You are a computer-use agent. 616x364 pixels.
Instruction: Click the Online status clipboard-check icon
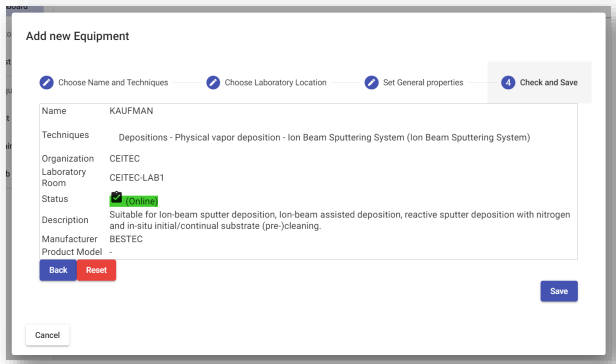116,197
